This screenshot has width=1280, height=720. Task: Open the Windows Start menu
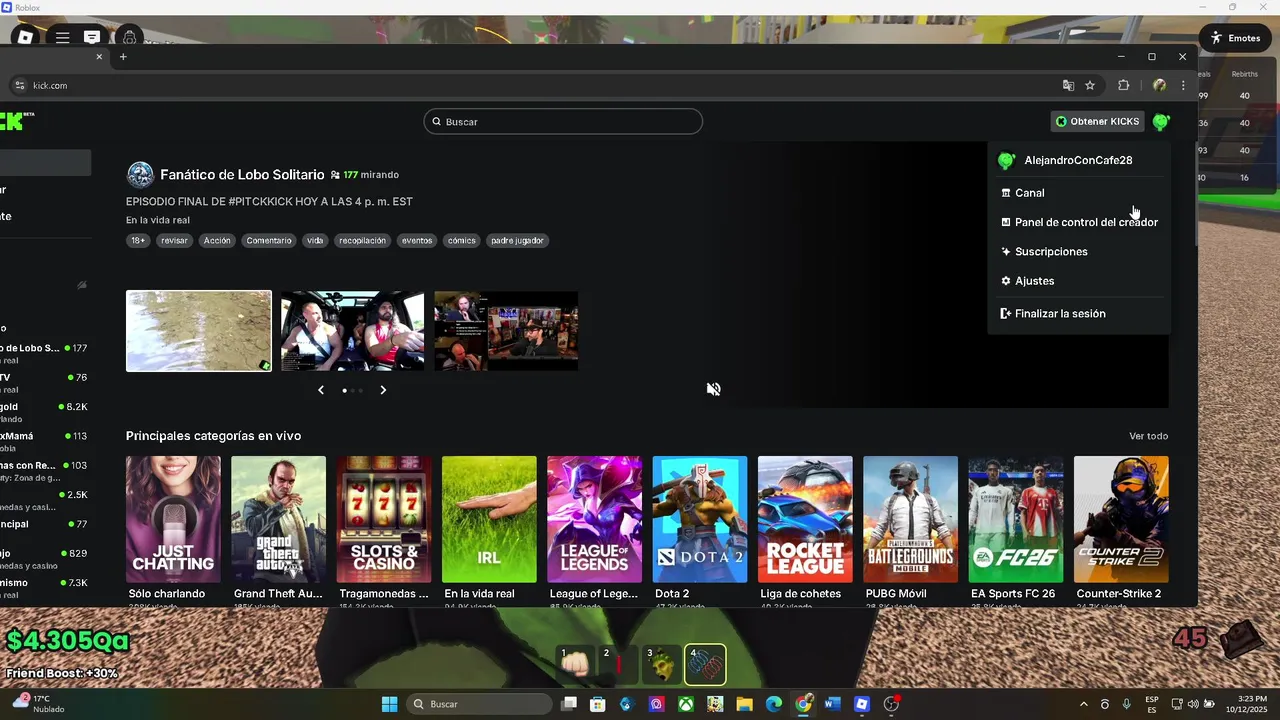point(390,704)
